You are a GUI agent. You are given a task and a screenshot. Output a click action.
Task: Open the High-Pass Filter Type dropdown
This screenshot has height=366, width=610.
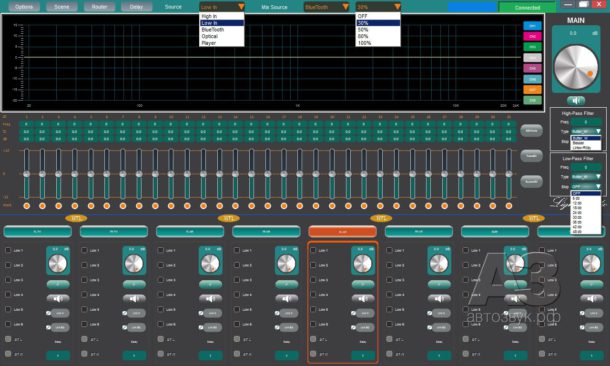tap(586, 131)
